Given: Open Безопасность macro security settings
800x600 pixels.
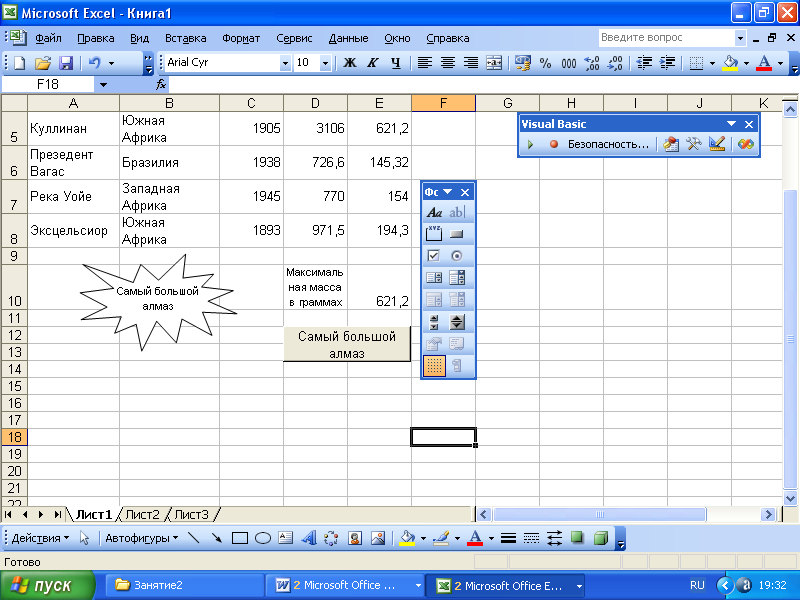Looking at the screenshot, I should click(608, 144).
